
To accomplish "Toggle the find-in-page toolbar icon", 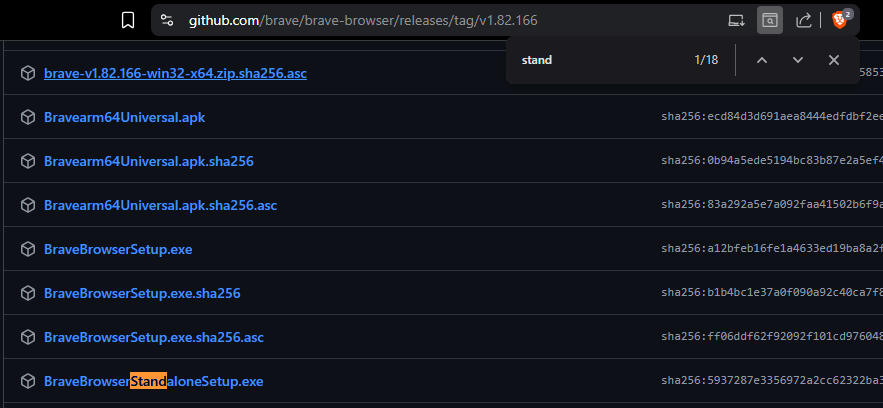I will point(770,21).
